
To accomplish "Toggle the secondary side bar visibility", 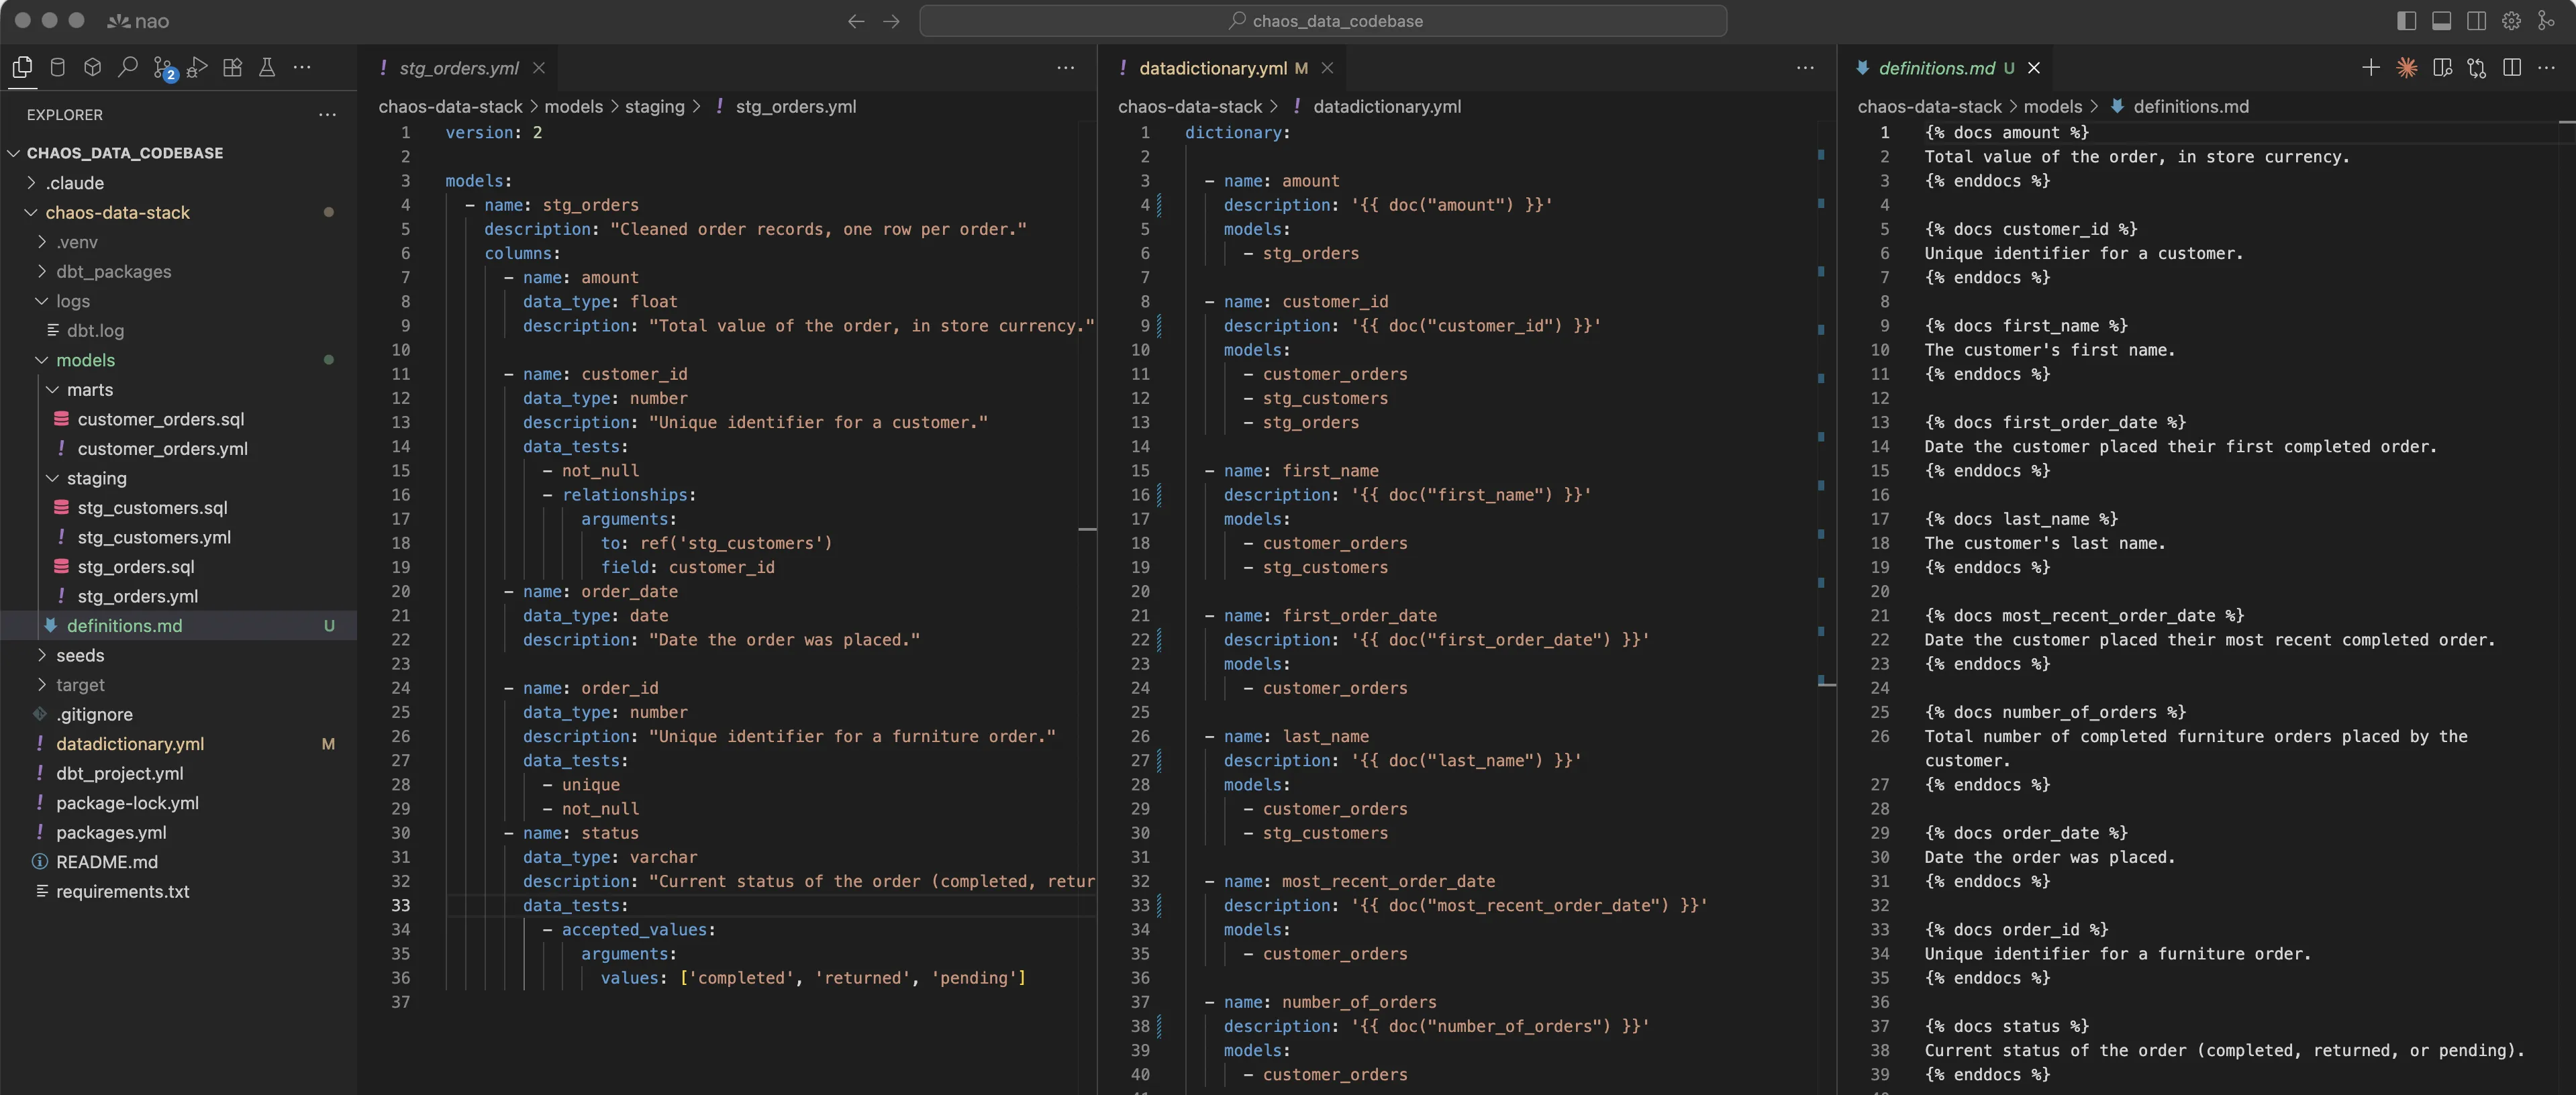I will (x=2477, y=21).
